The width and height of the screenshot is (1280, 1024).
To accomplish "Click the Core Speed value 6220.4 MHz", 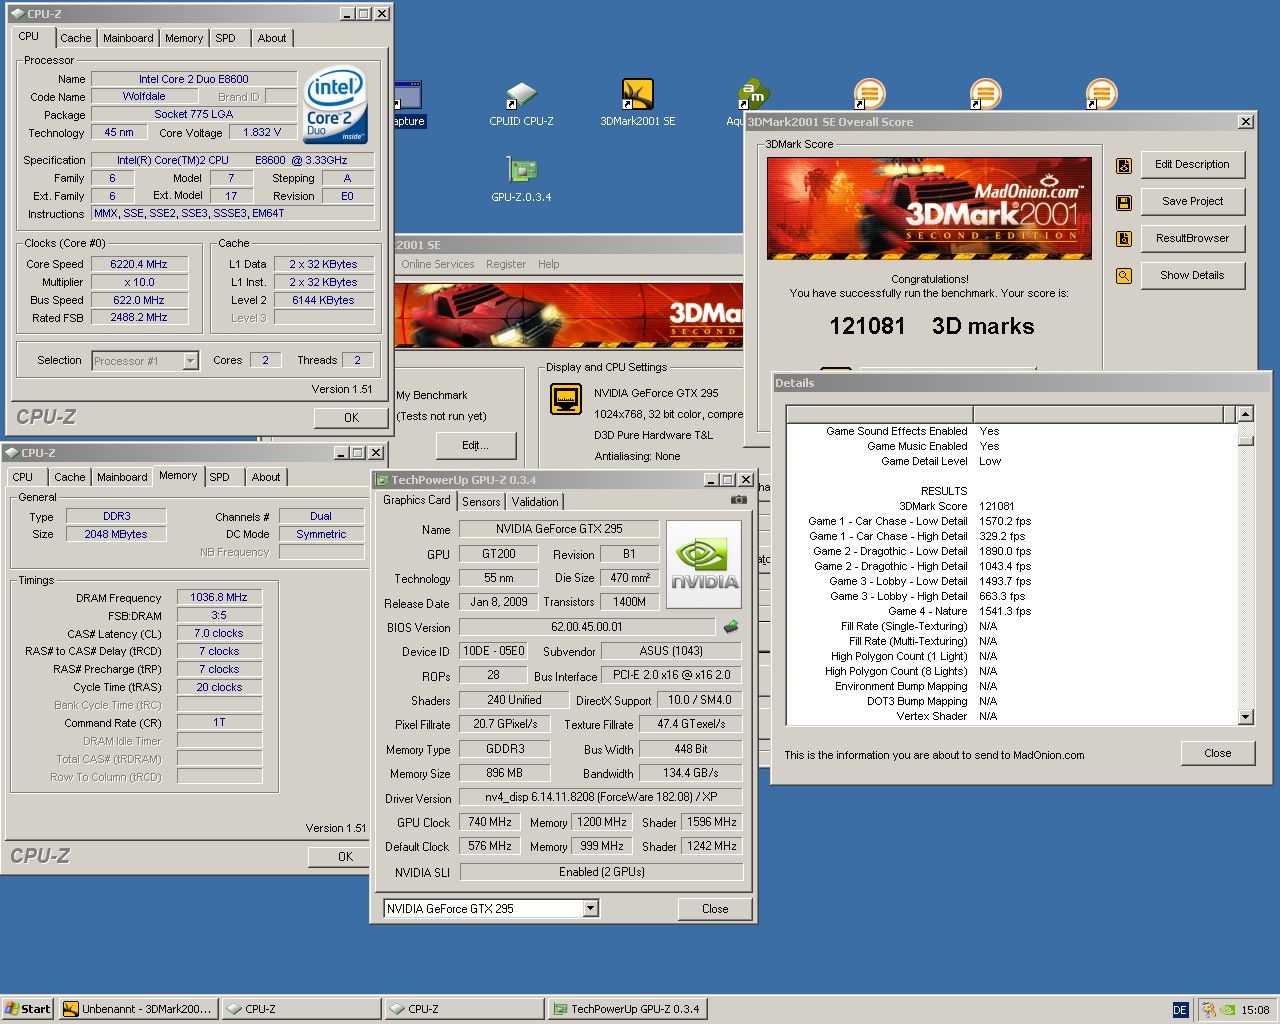I will pos(139,264).
